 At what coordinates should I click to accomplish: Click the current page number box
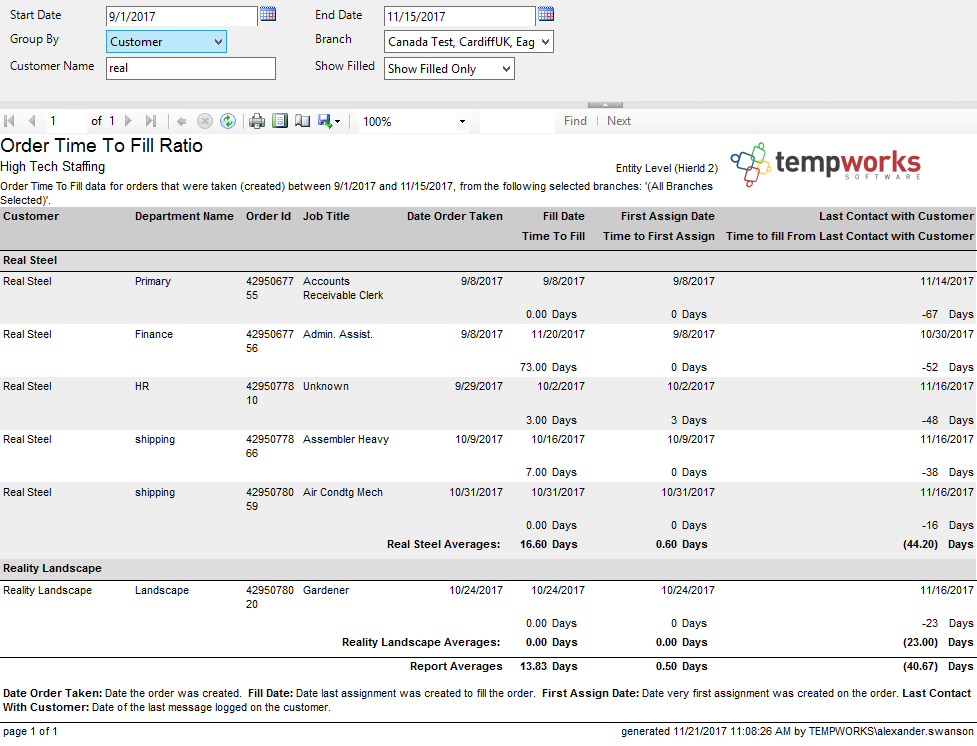click(65, 121)
